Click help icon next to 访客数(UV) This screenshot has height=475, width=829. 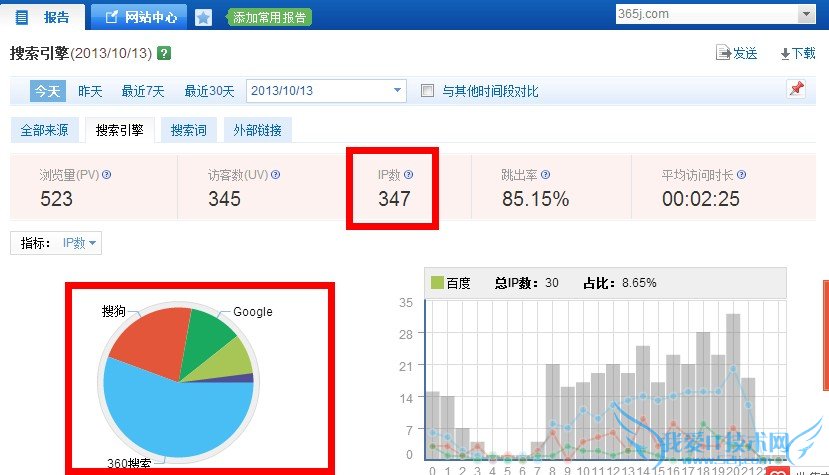(276, 174)
